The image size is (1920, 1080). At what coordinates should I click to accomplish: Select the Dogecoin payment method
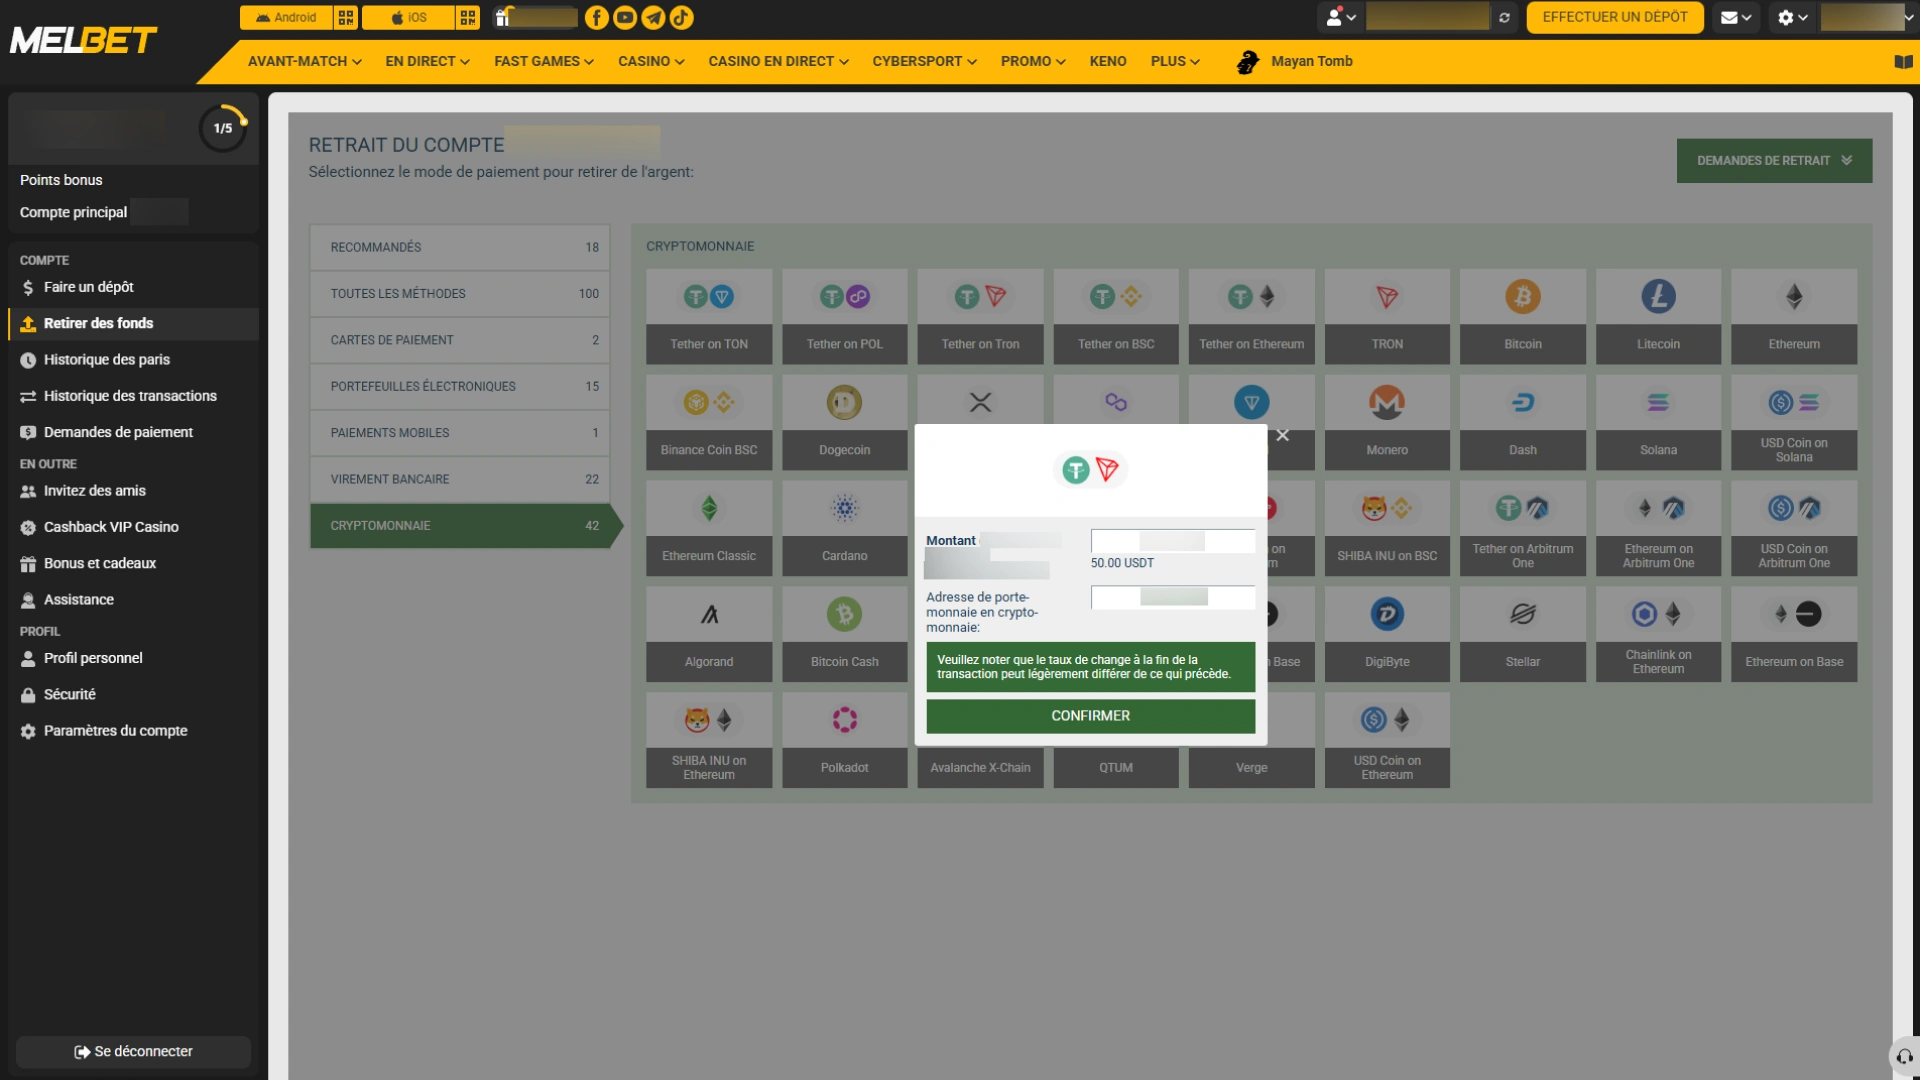844,422
